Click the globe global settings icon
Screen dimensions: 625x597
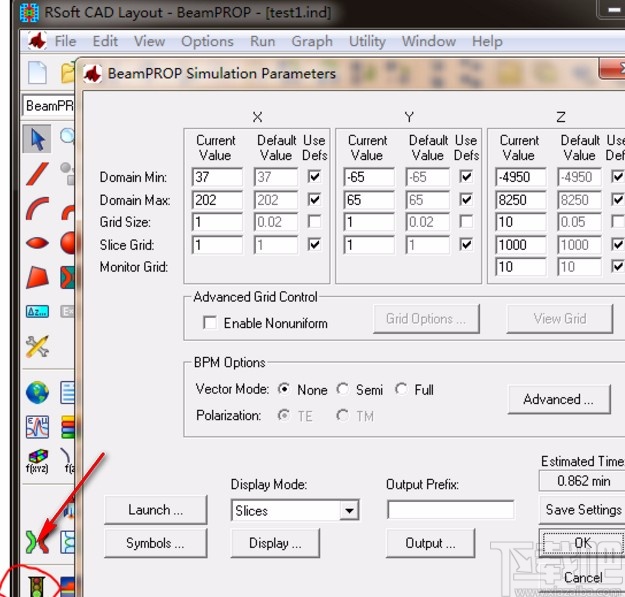(37, 393)
